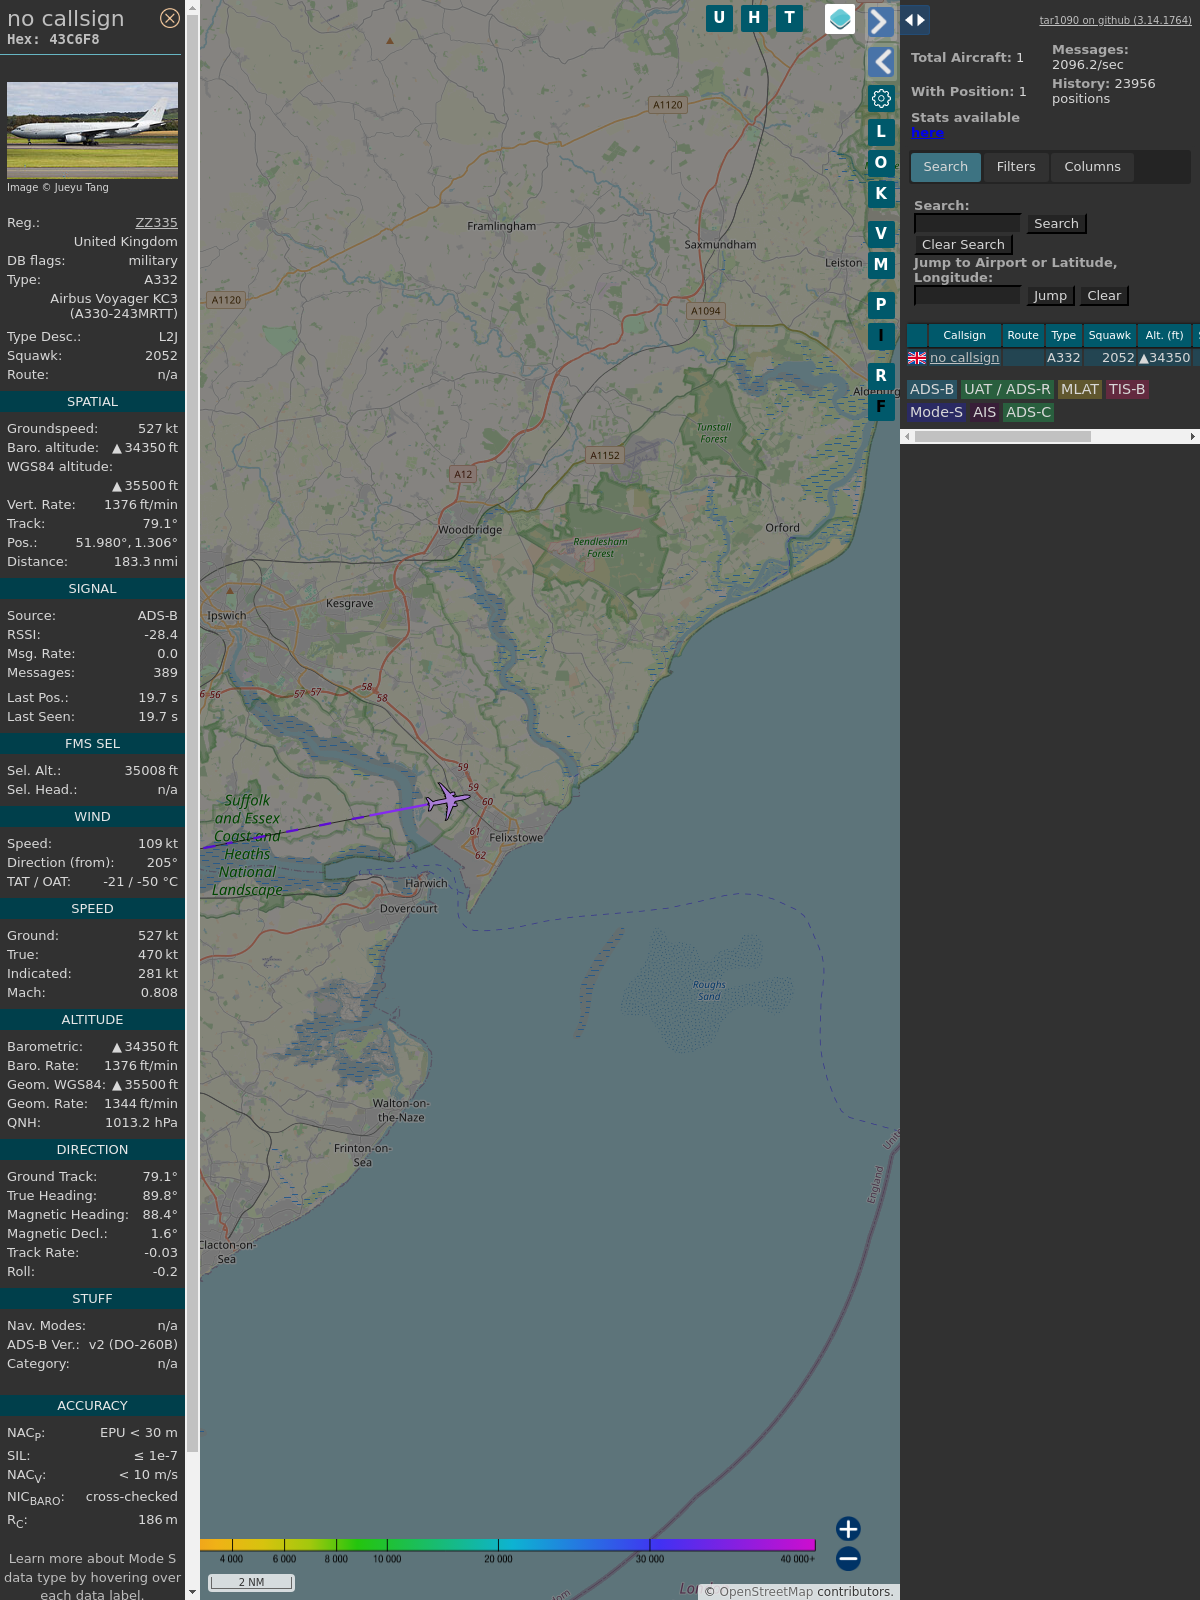The height and width of the screenshot is (1600, 1200).
Task: Click the Jump button
Action: (x=1050, y=296)
